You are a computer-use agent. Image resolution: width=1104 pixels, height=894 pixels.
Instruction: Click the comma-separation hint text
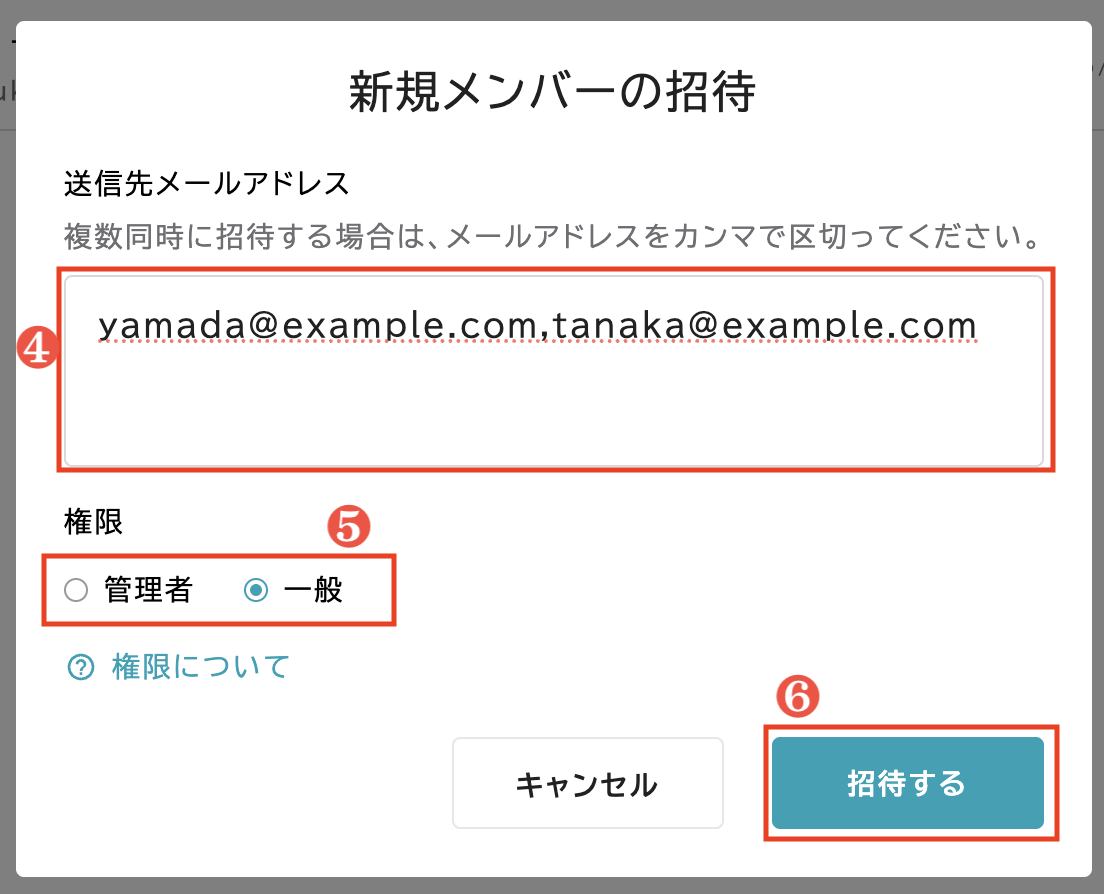548,238
